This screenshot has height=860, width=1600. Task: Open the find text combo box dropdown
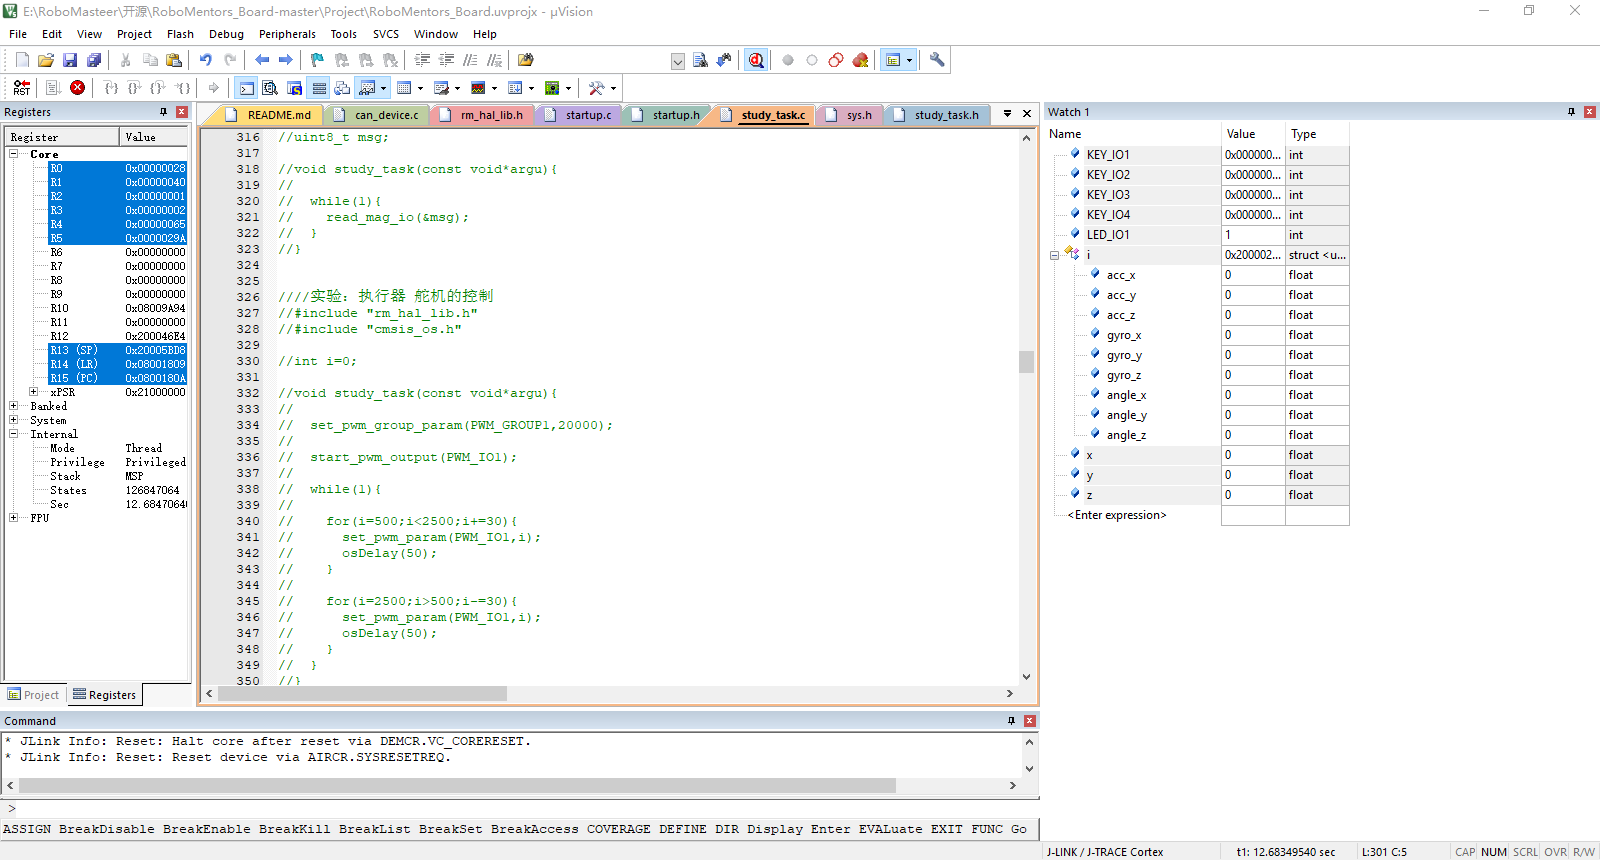(x=677, y=61)
